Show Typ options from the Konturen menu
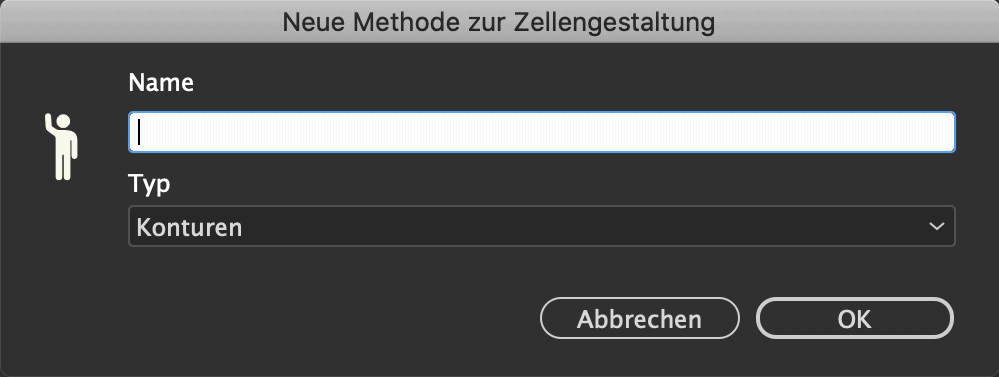 point(542,226)
